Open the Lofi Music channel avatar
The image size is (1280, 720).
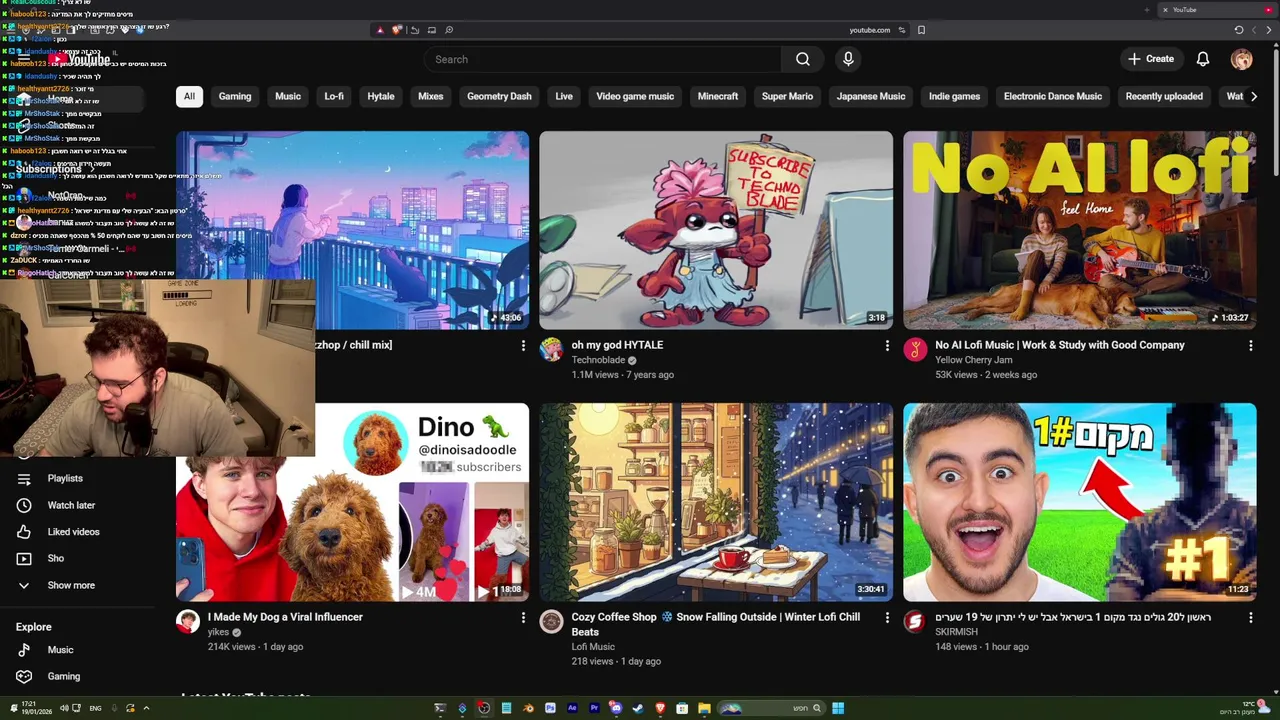coord(551,621)
